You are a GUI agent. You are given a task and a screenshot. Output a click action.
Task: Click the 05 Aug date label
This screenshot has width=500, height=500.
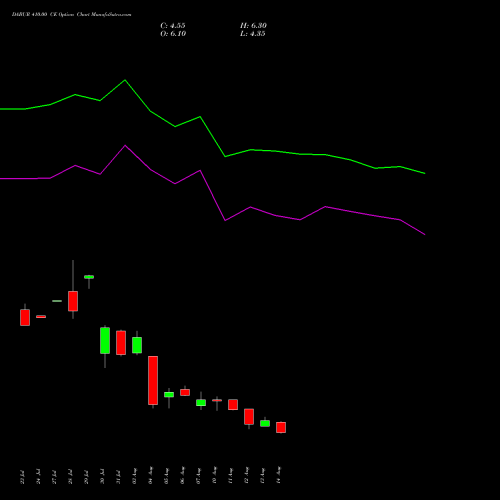coord(166,476)
